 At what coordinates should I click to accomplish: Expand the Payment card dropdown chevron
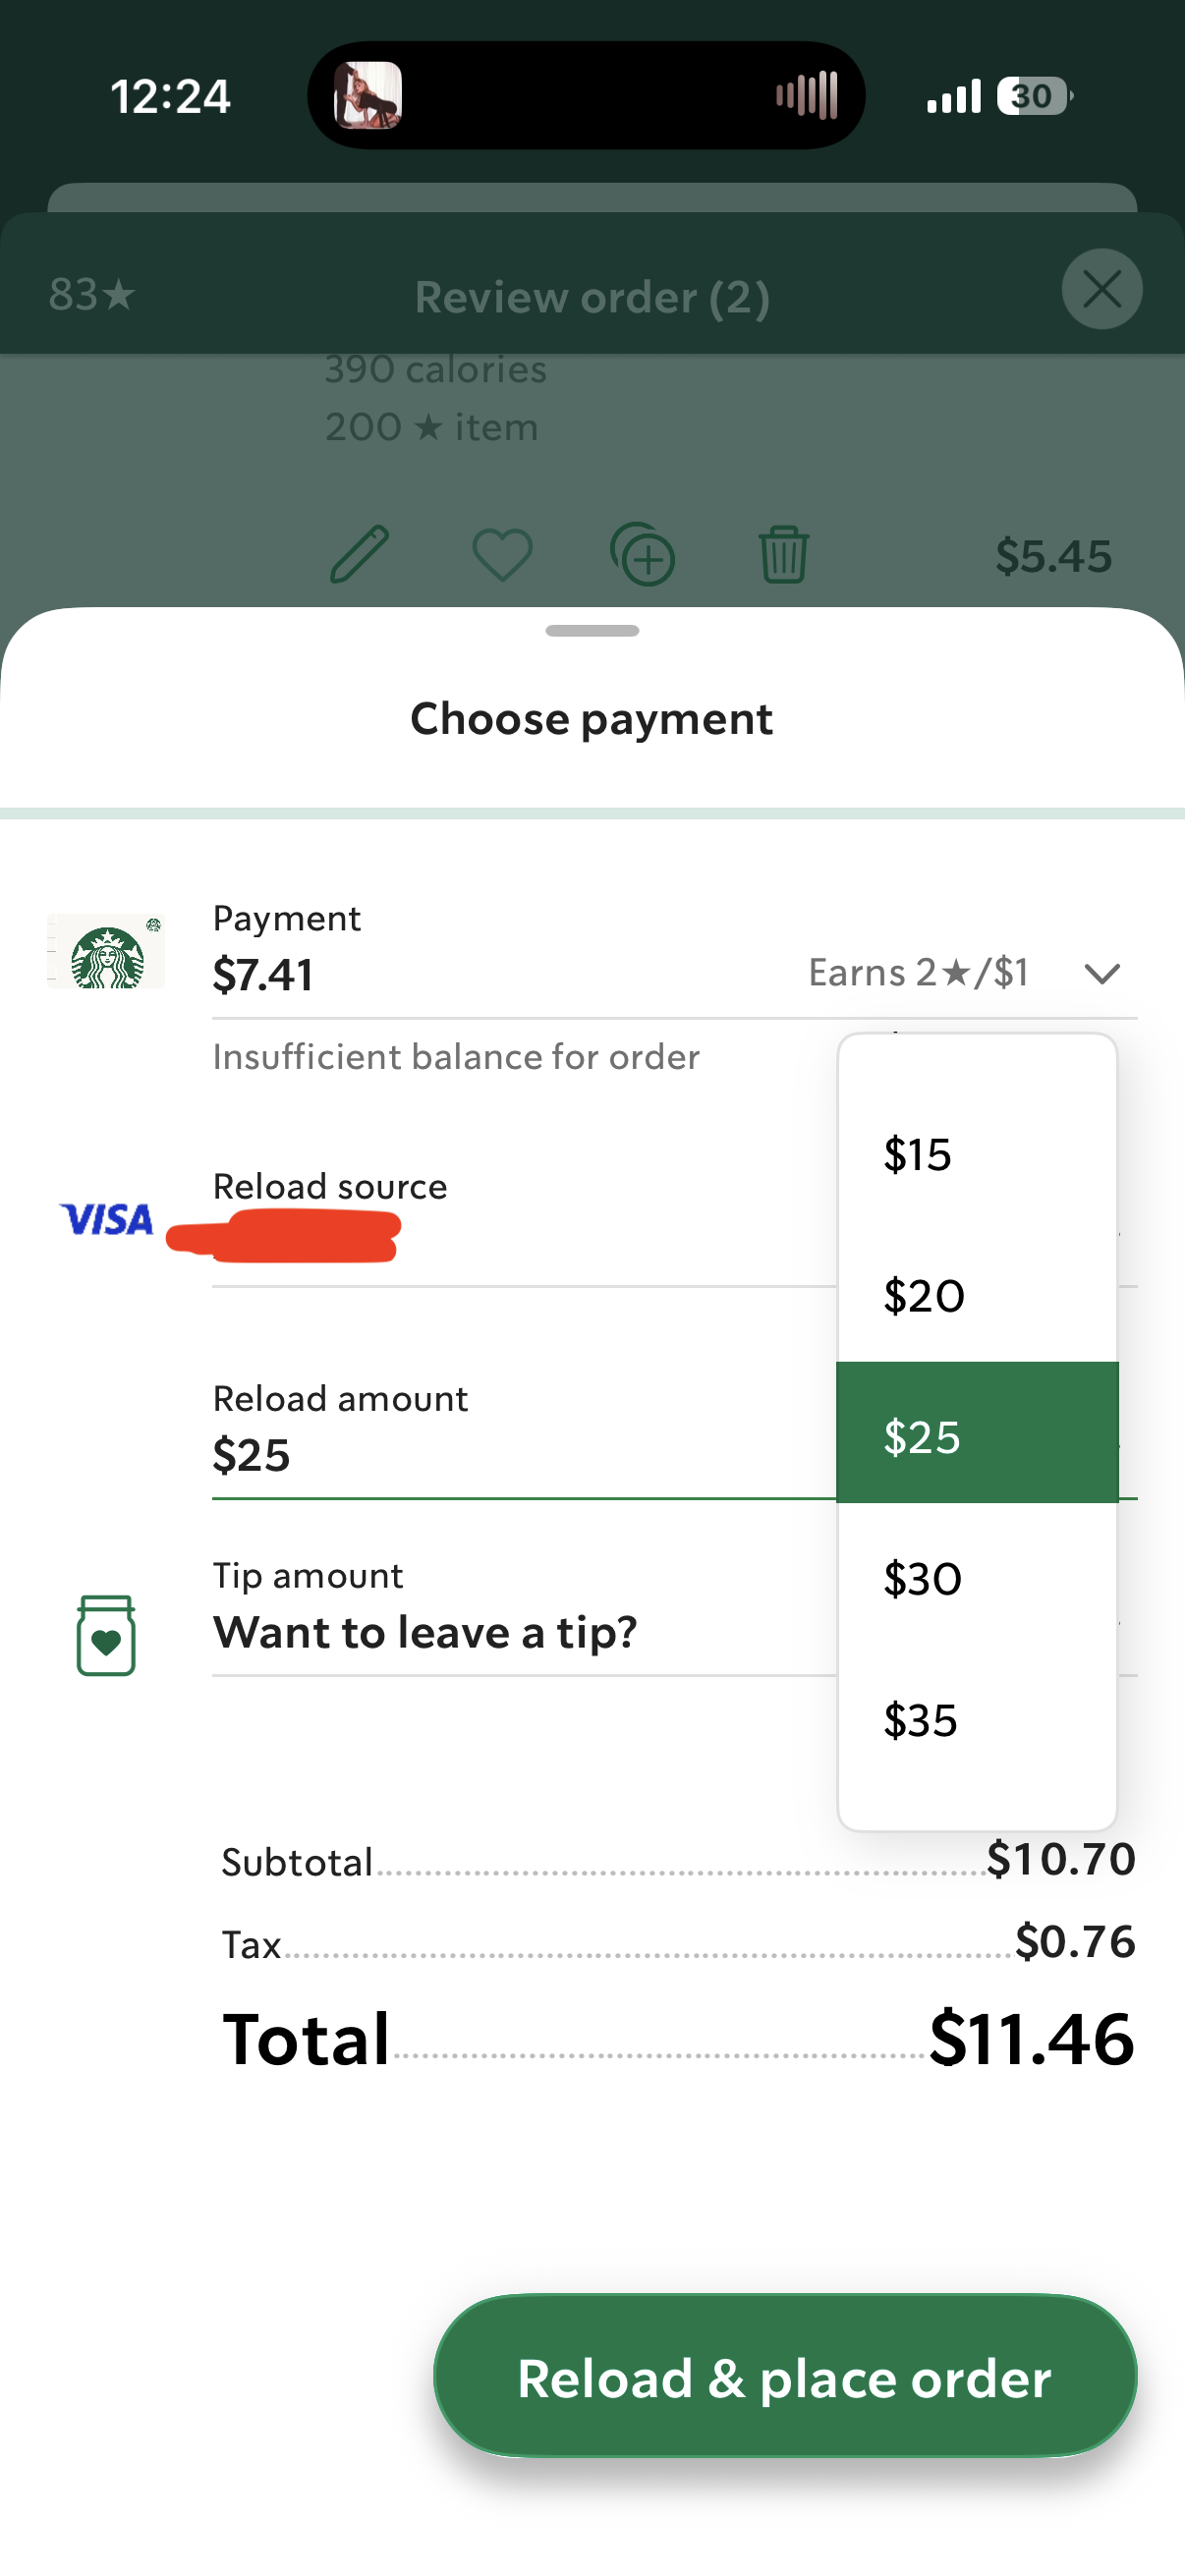pos(1101,973)
